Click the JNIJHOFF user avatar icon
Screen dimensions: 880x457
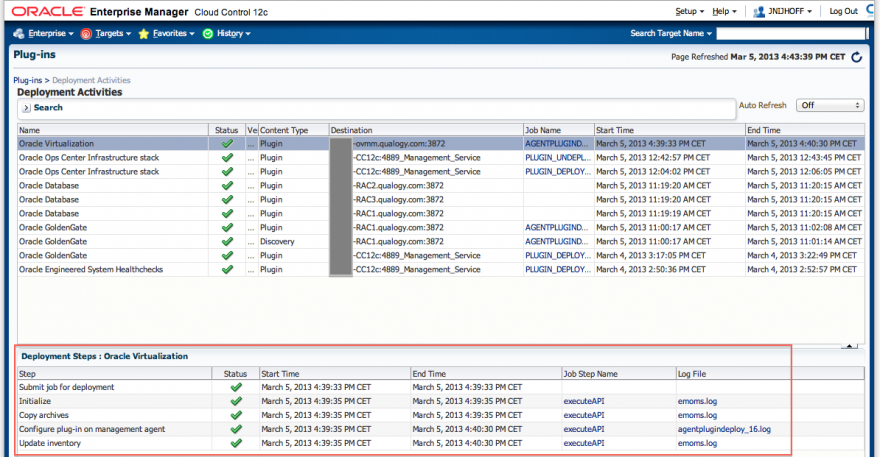coord(759,11)
